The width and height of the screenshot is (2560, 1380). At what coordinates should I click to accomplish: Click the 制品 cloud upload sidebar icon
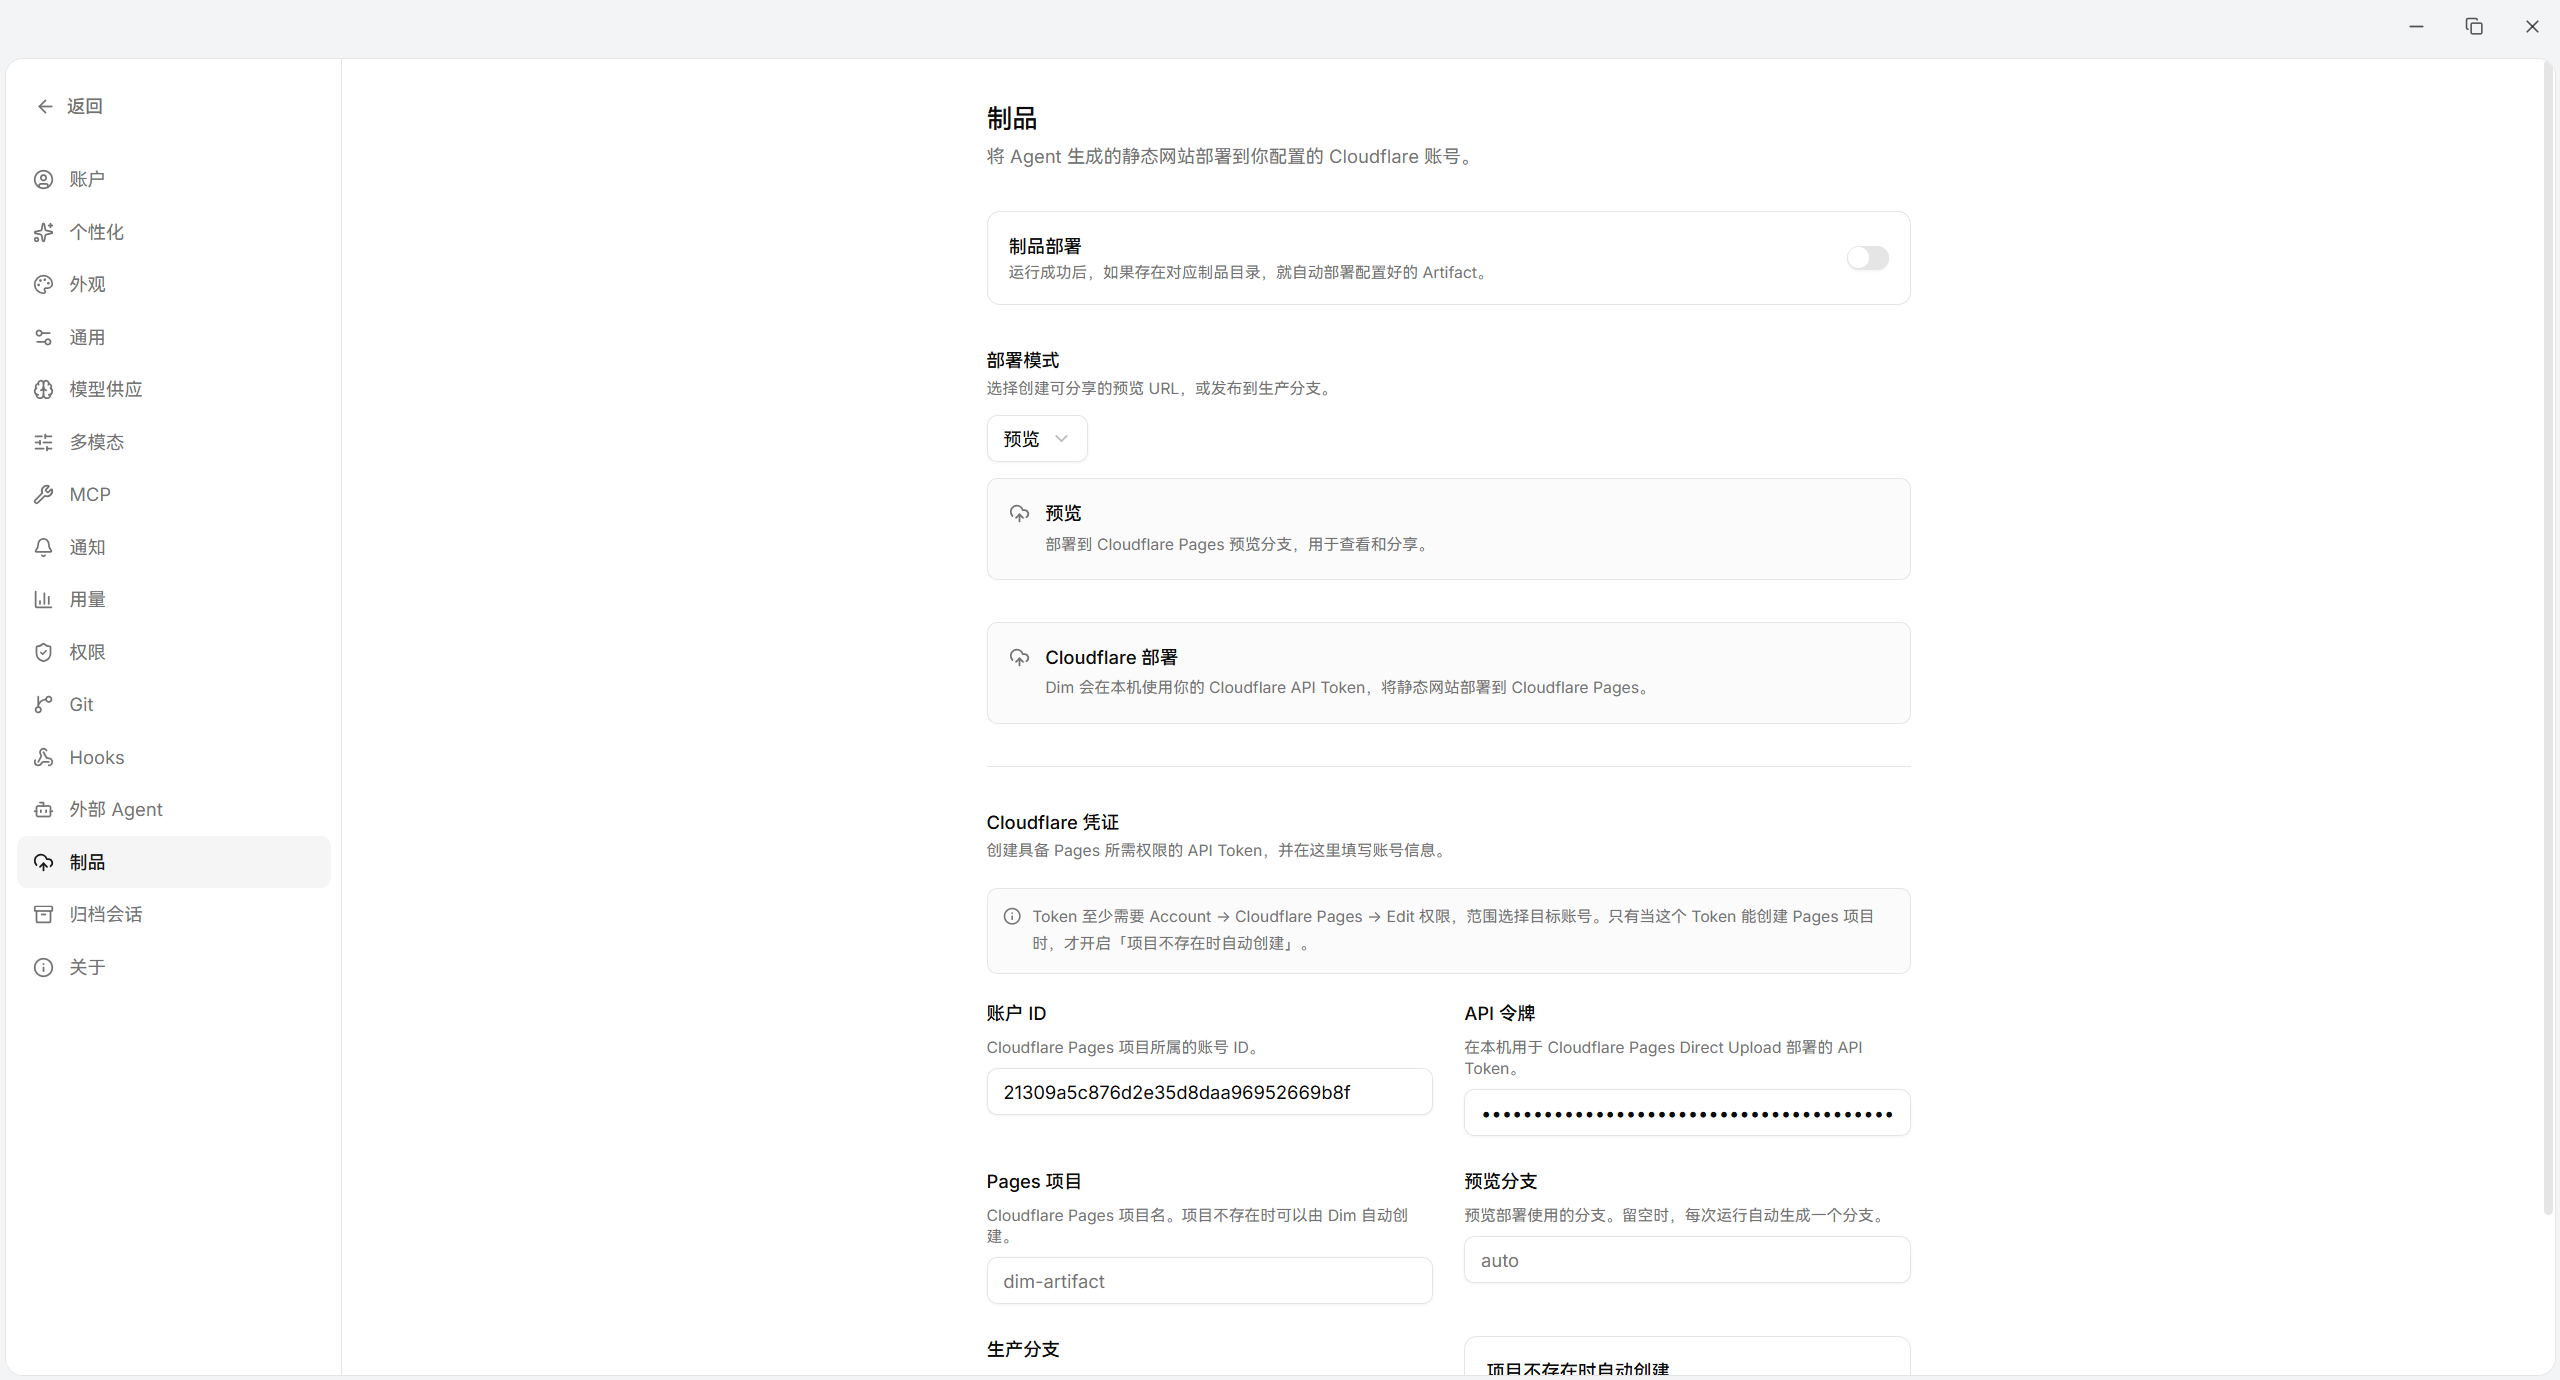[43, 862]
